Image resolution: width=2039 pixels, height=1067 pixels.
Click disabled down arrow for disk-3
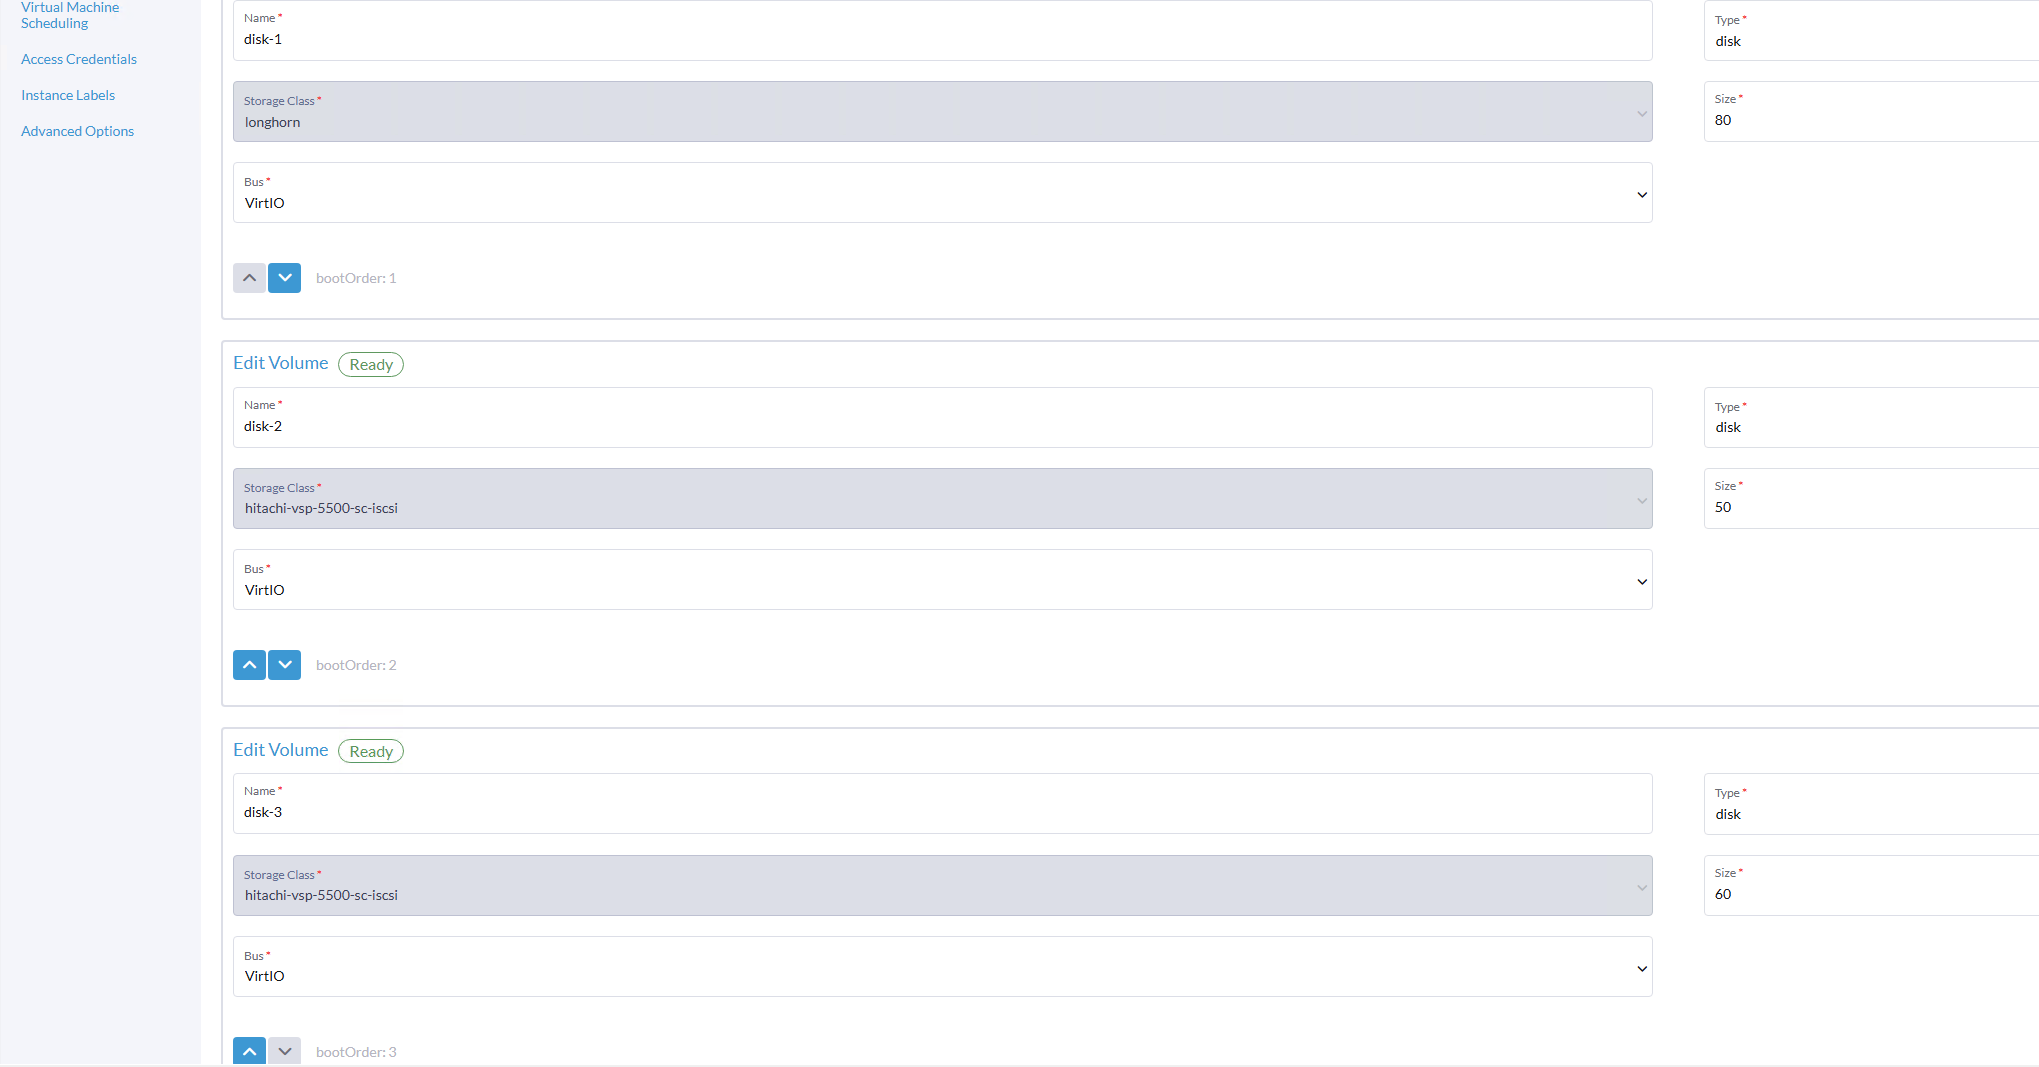(284, 1051)
